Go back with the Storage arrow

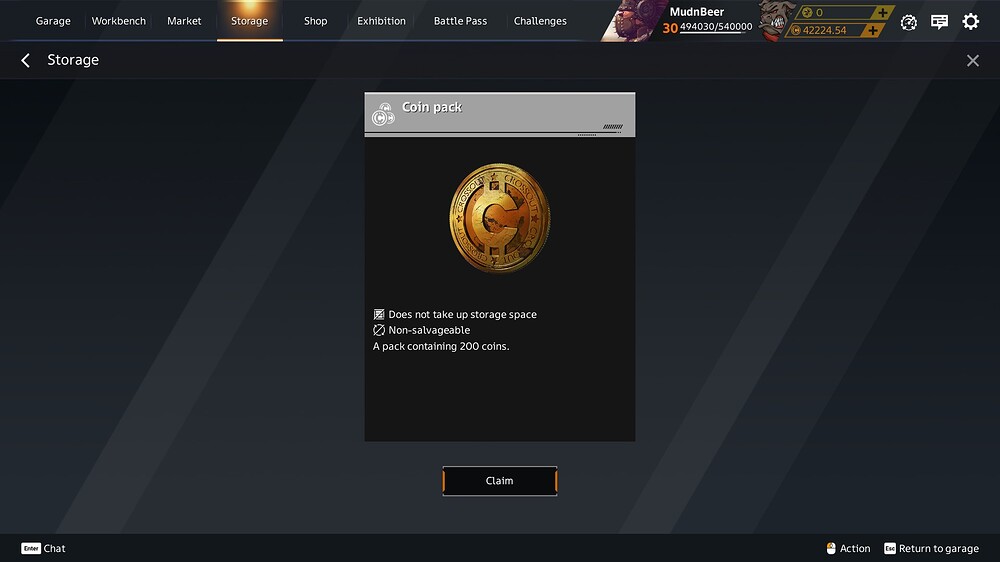pos(26,60)
